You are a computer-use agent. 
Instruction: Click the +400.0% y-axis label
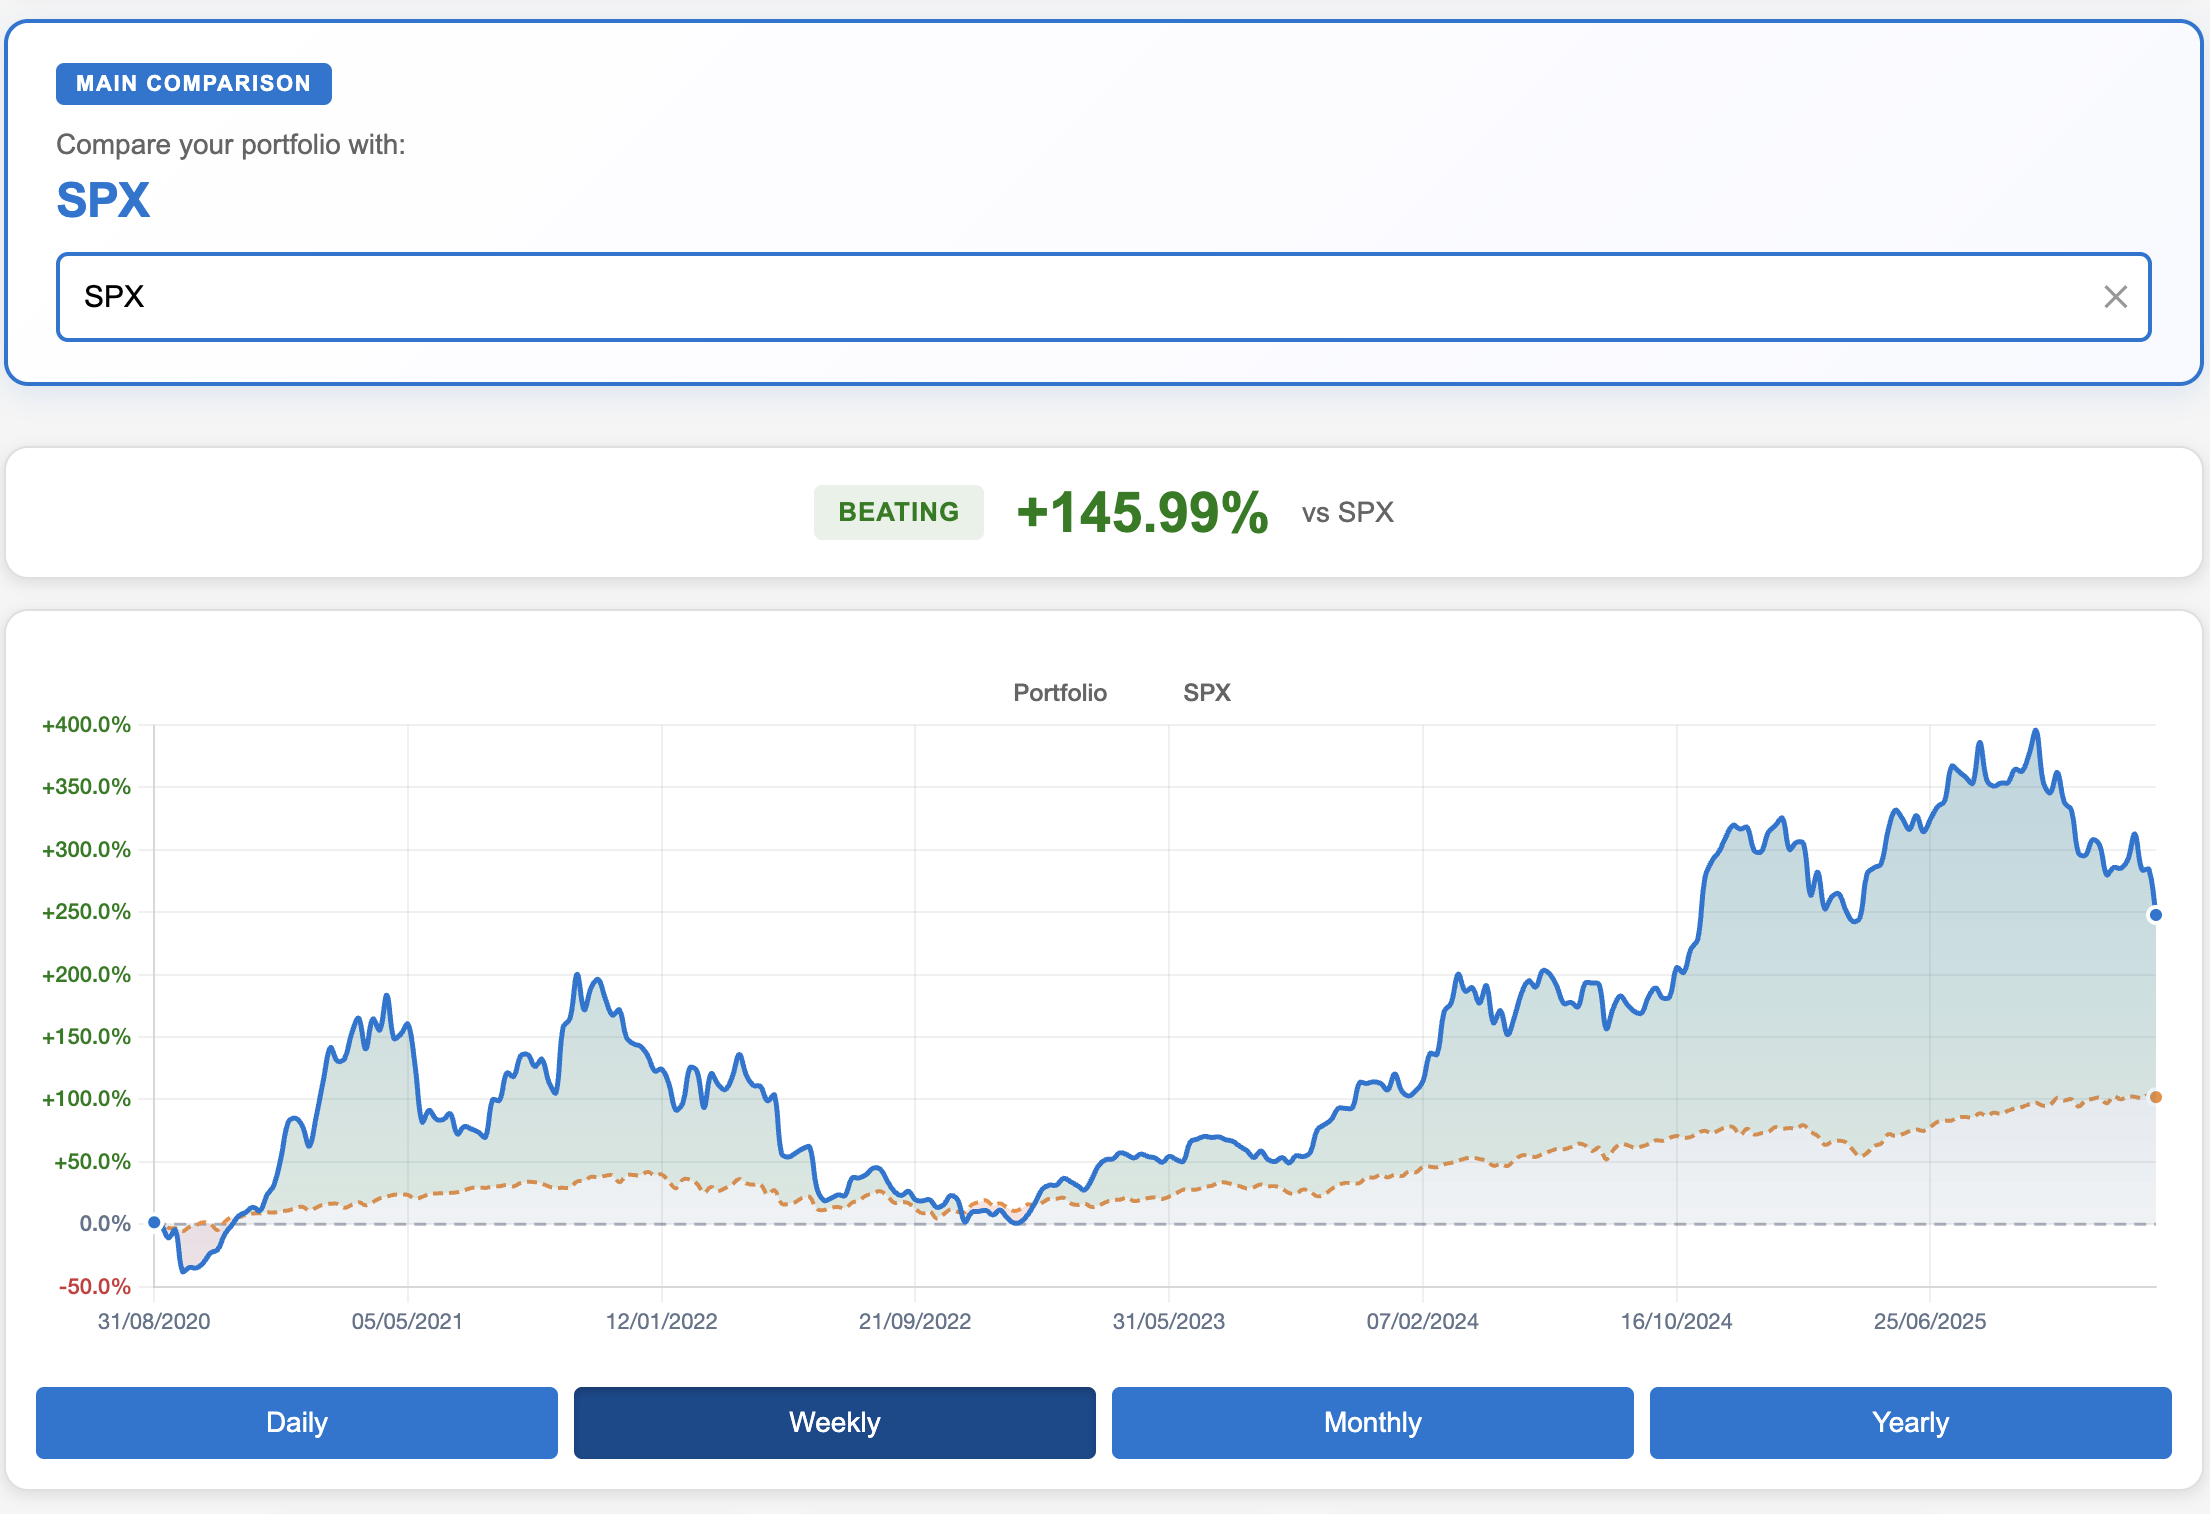86,725
